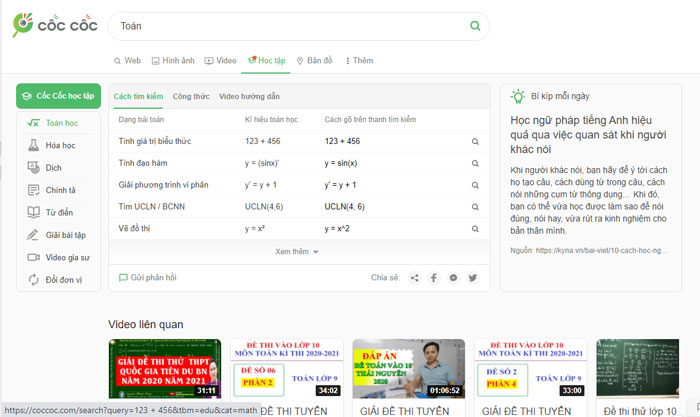This screenshot has height=417, width=700.
Task: Open the Bản đồ search tab
Action: [314, 61]
